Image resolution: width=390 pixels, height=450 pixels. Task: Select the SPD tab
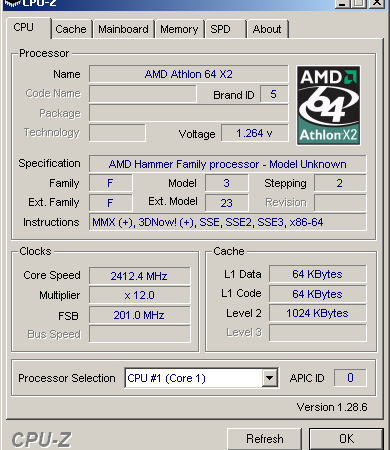tap(225, 29)
